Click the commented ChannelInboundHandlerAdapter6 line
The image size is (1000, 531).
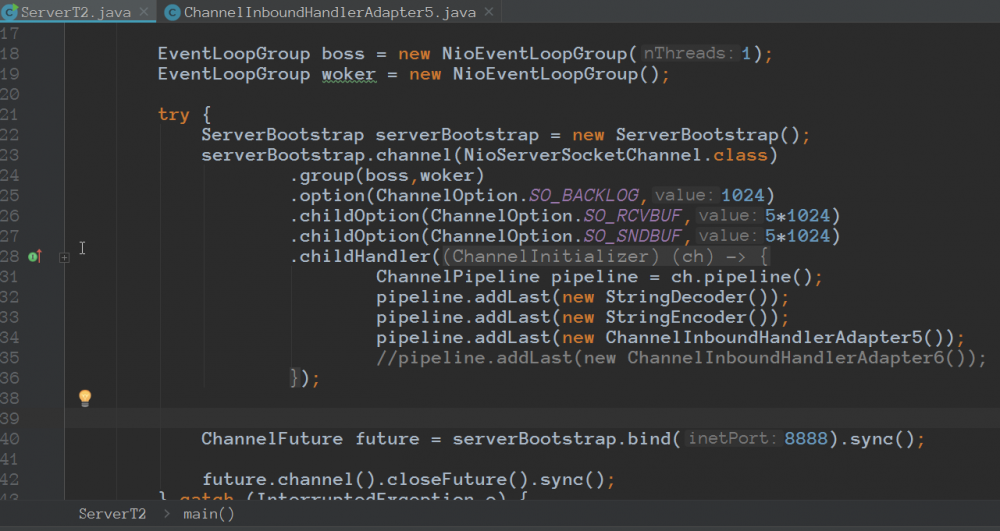point(681,358)
